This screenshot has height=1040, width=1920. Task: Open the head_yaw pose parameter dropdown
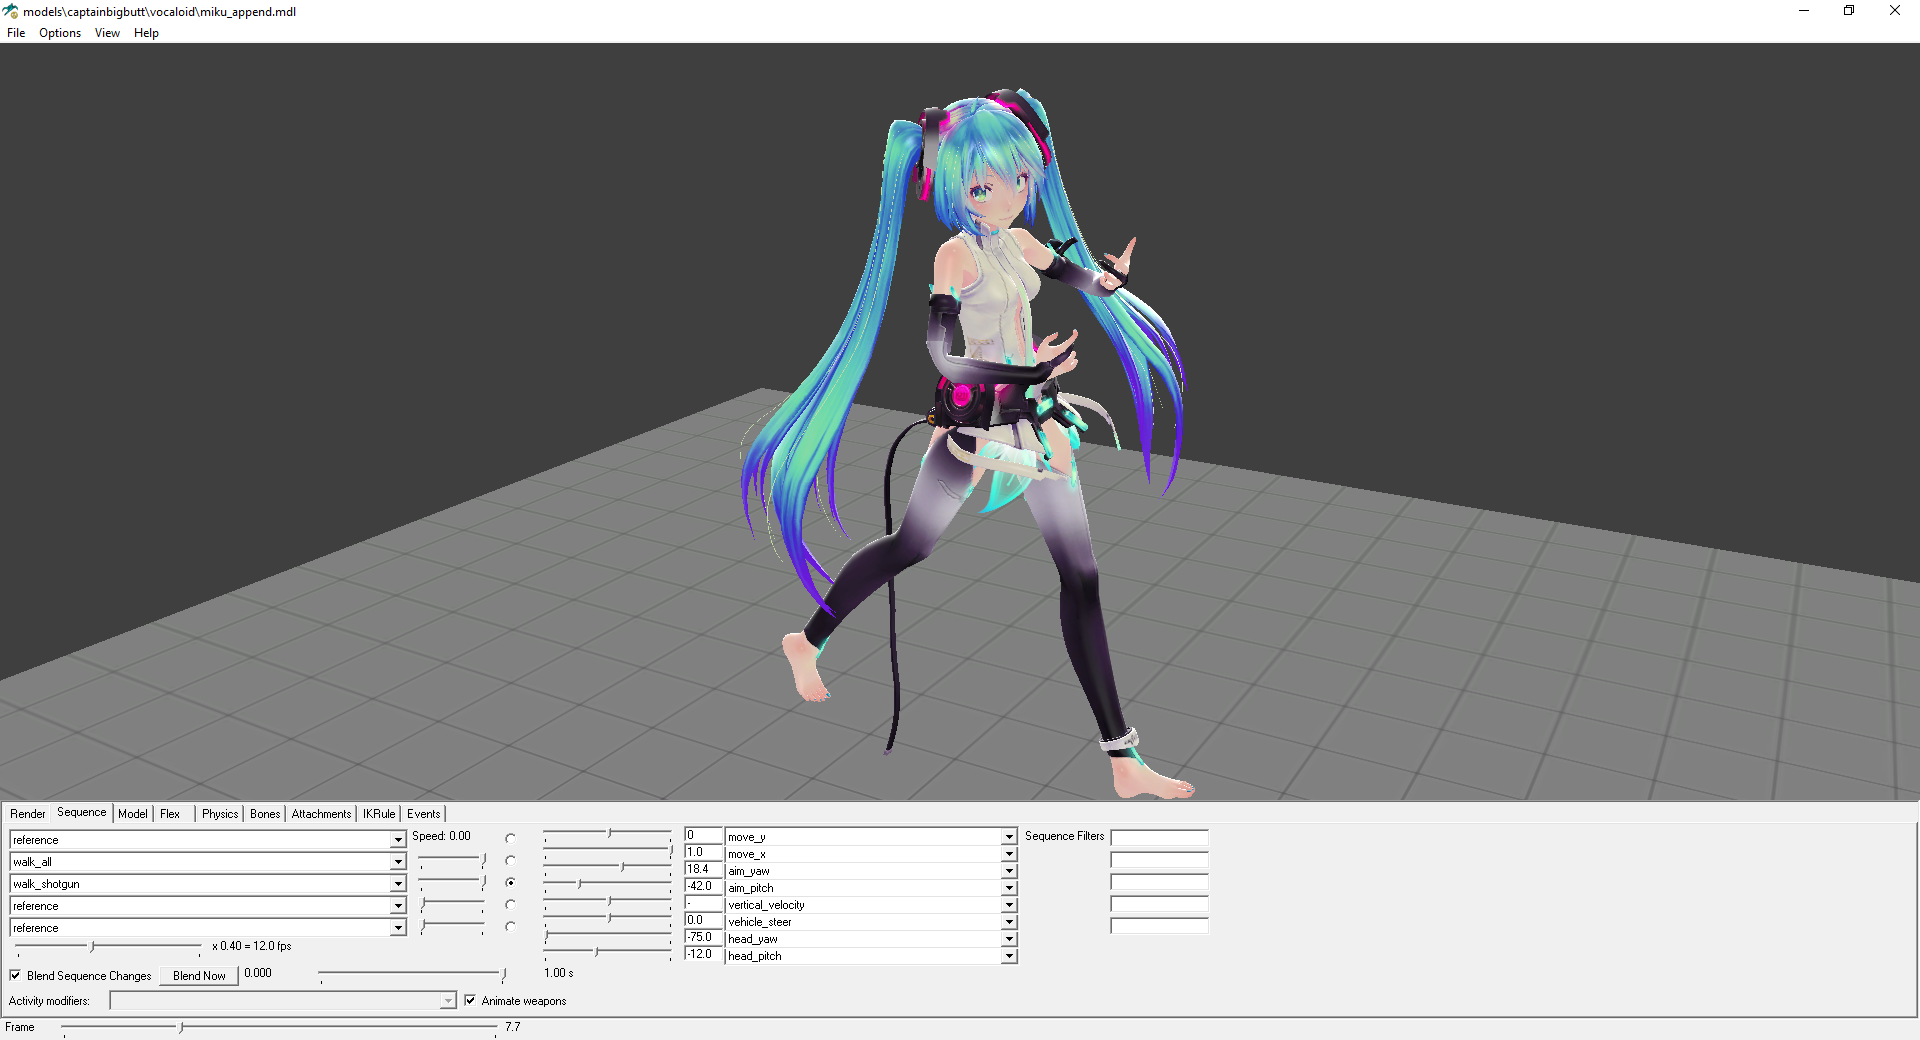1009,939
